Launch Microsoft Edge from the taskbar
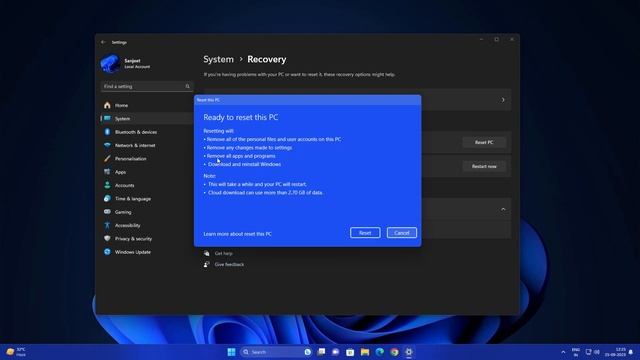 (x=380, y=352)
